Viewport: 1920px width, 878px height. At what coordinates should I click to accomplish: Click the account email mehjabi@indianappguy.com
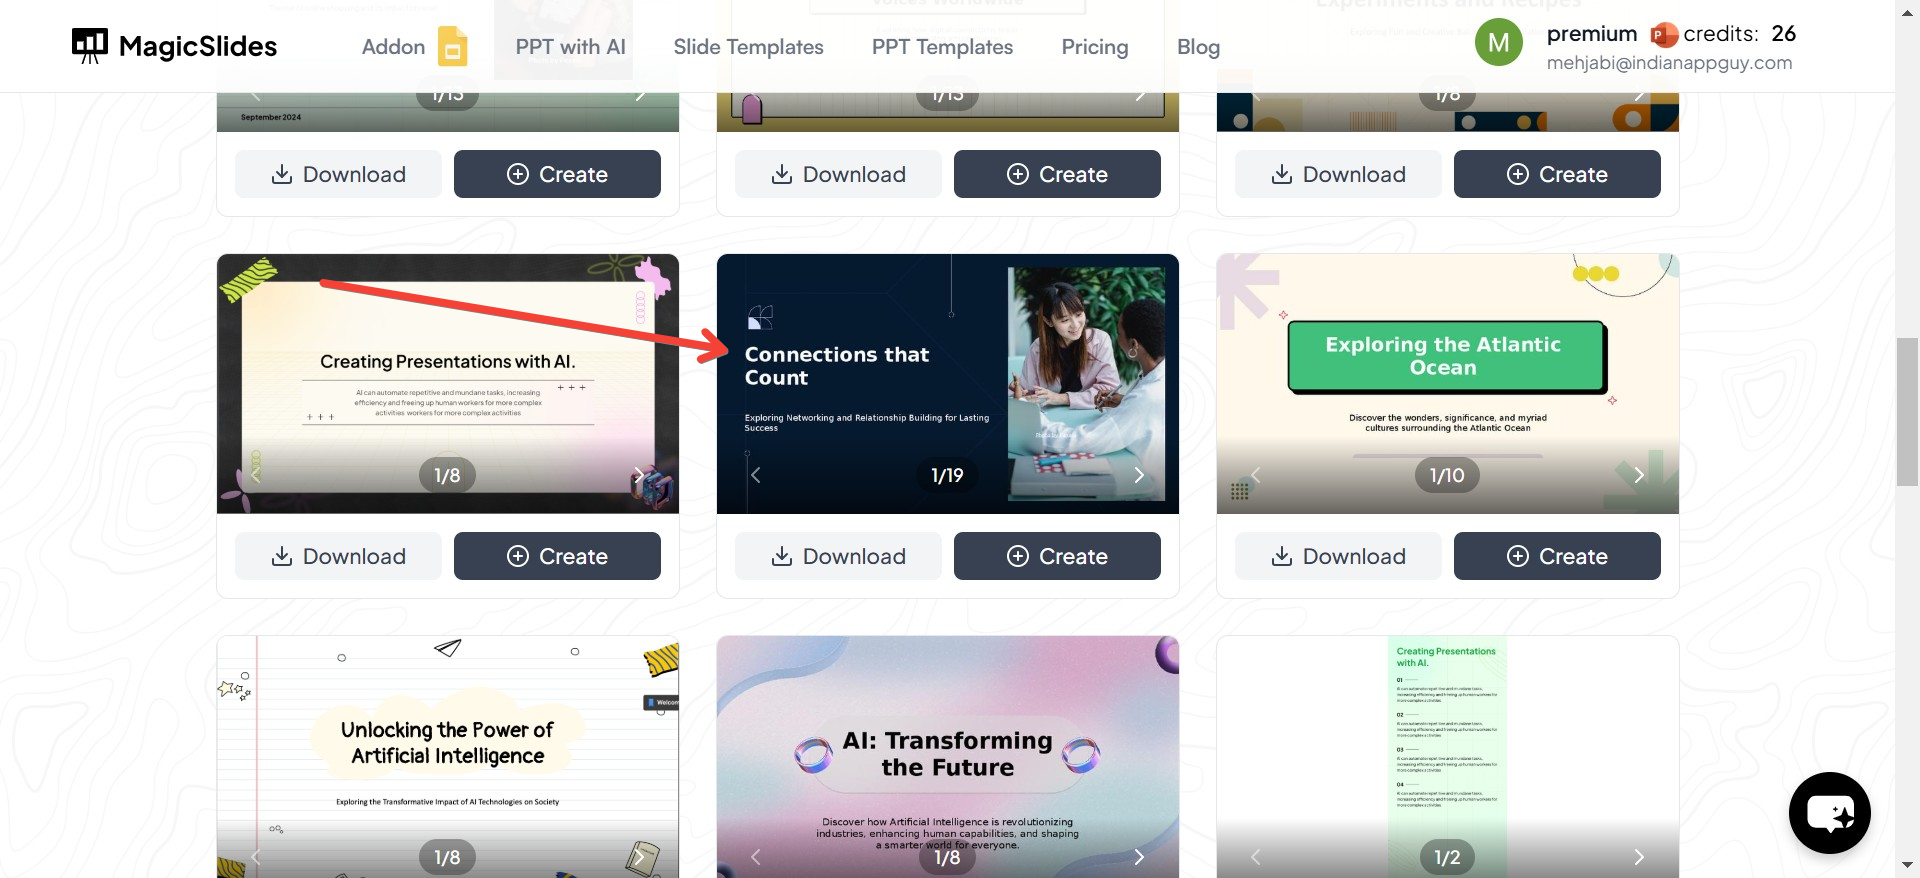click(1669, 63)
